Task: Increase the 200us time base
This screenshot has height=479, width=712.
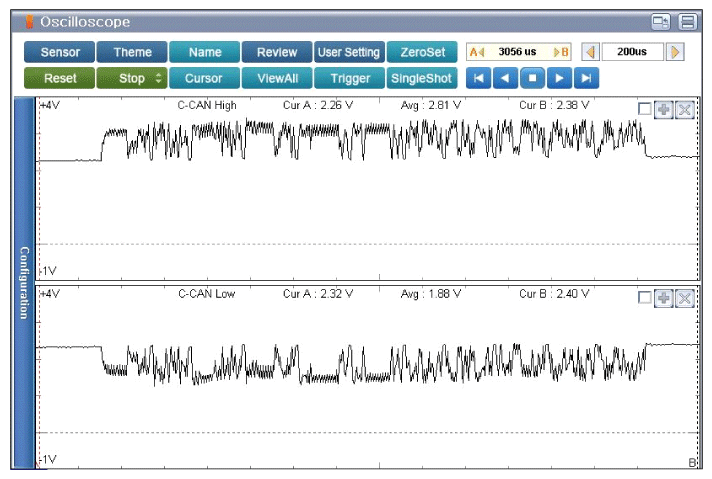Action: [x=675, y=52]
